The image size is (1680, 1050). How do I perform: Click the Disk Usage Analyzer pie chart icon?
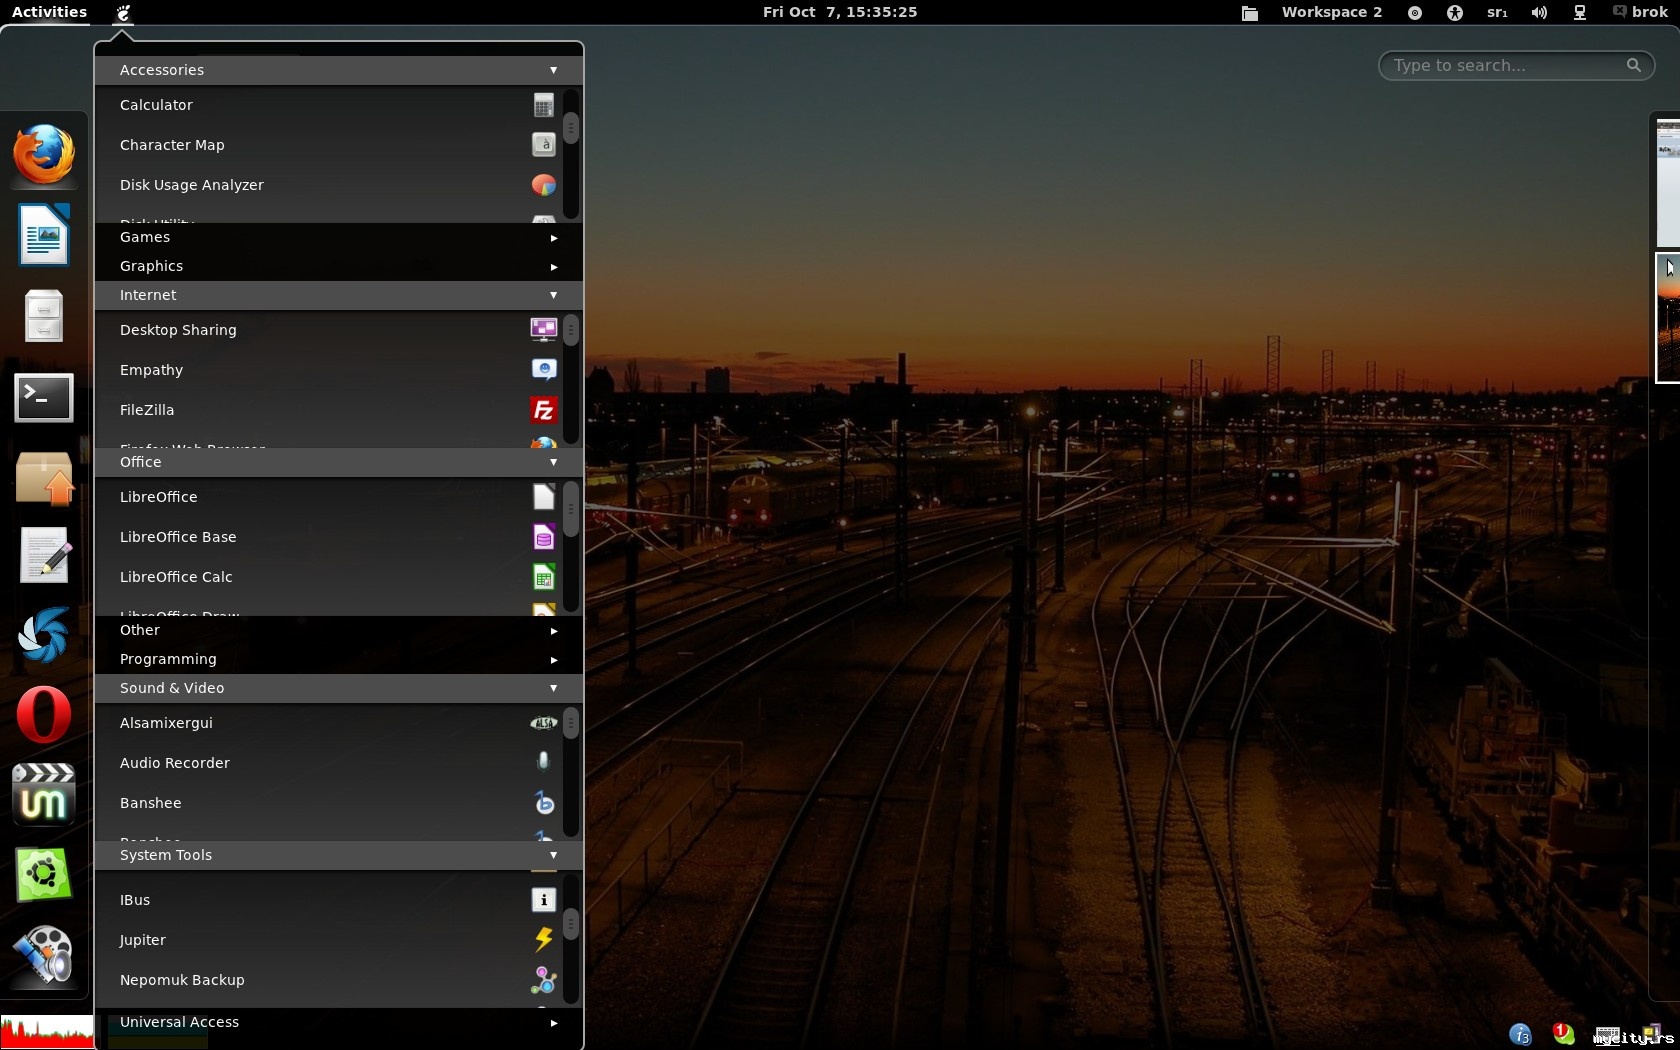point(544,185)
